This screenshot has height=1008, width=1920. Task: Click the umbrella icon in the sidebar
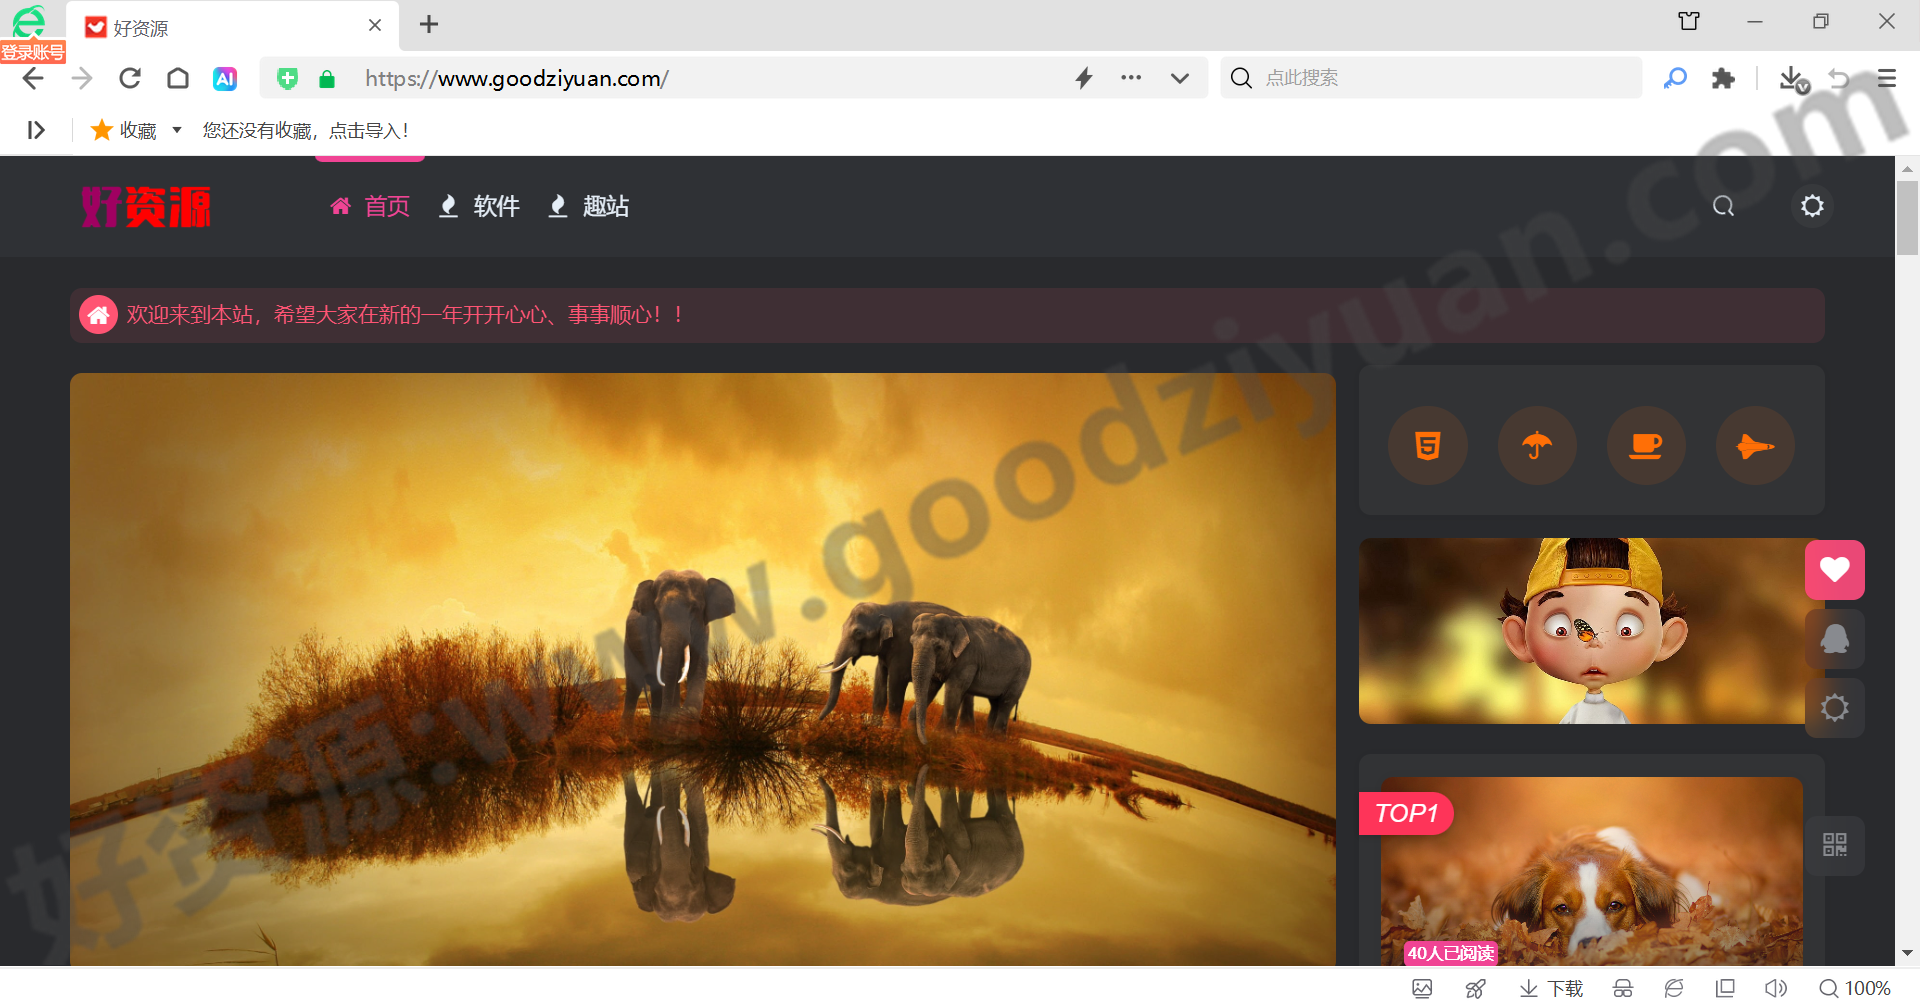click(1537, 446)
